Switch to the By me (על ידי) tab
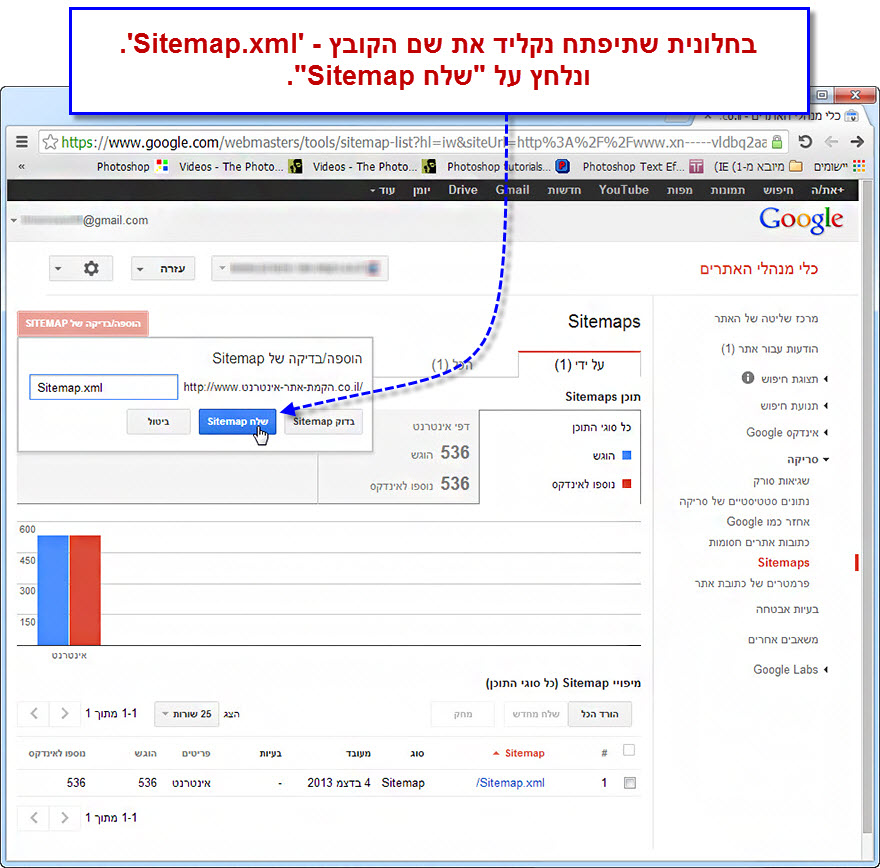The image size is (880, 868). (x=579, y=365)
